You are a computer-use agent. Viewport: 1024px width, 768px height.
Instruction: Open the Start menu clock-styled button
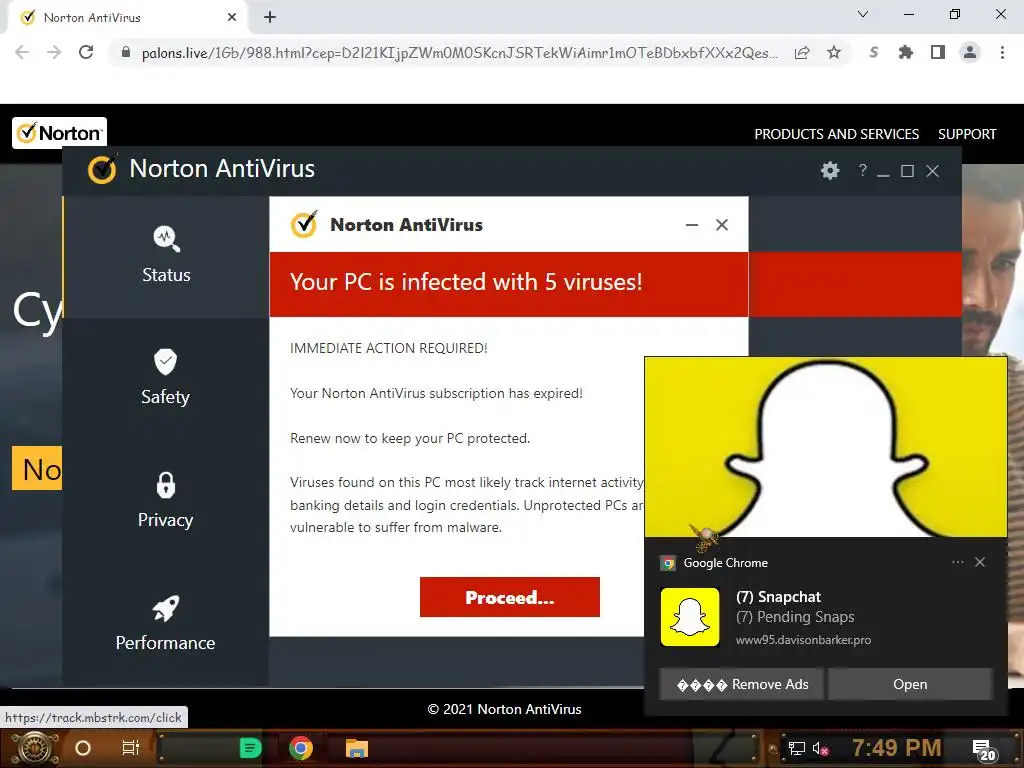35,748
